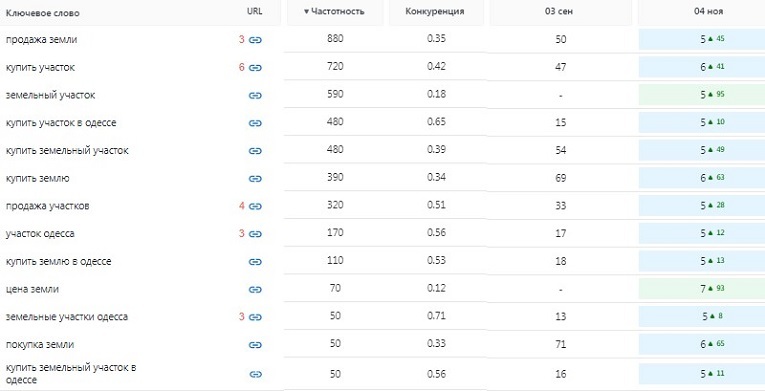Click the Ключевое слово column header

42,13
